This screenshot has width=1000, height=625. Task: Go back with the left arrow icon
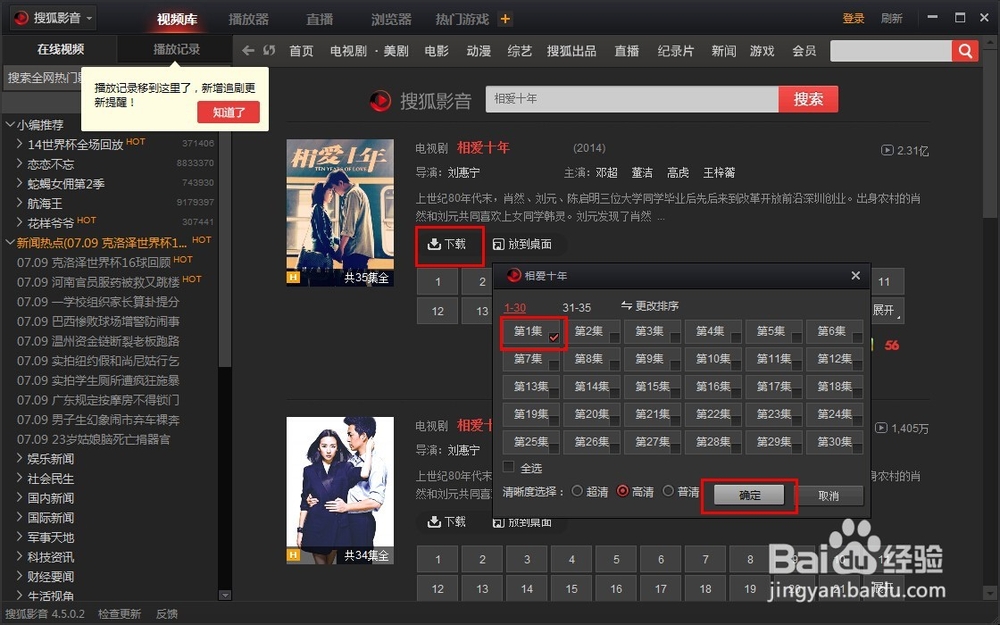click(248, 50)
